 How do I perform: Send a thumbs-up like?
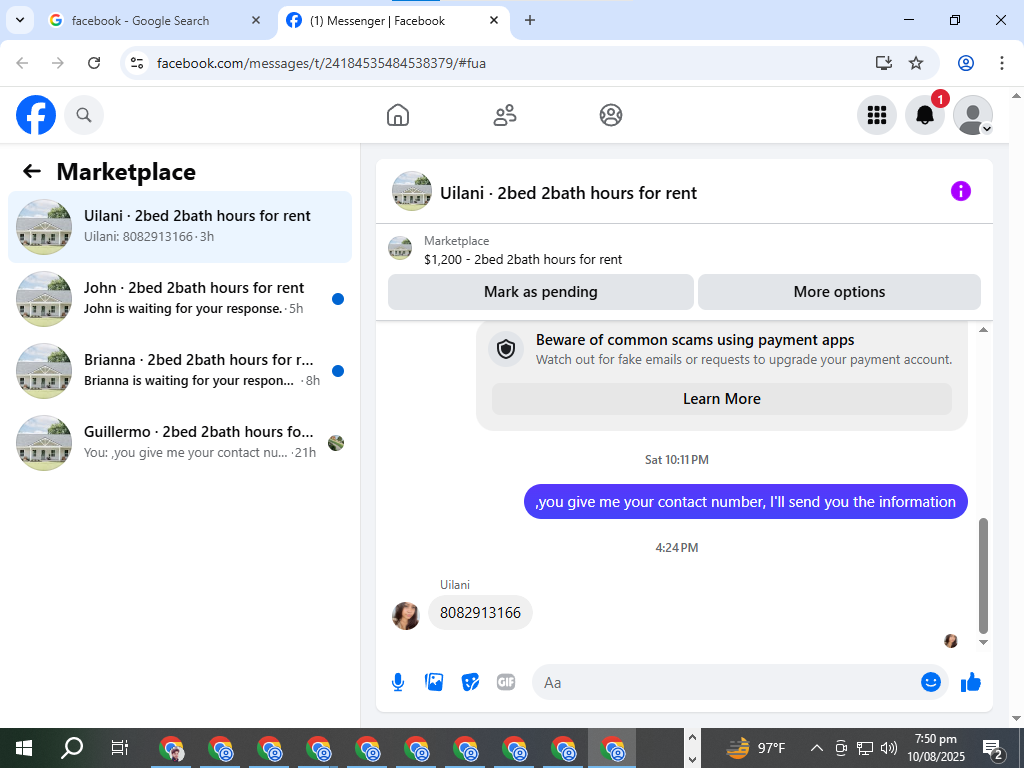pyautogui.click(x=970, y=682)
